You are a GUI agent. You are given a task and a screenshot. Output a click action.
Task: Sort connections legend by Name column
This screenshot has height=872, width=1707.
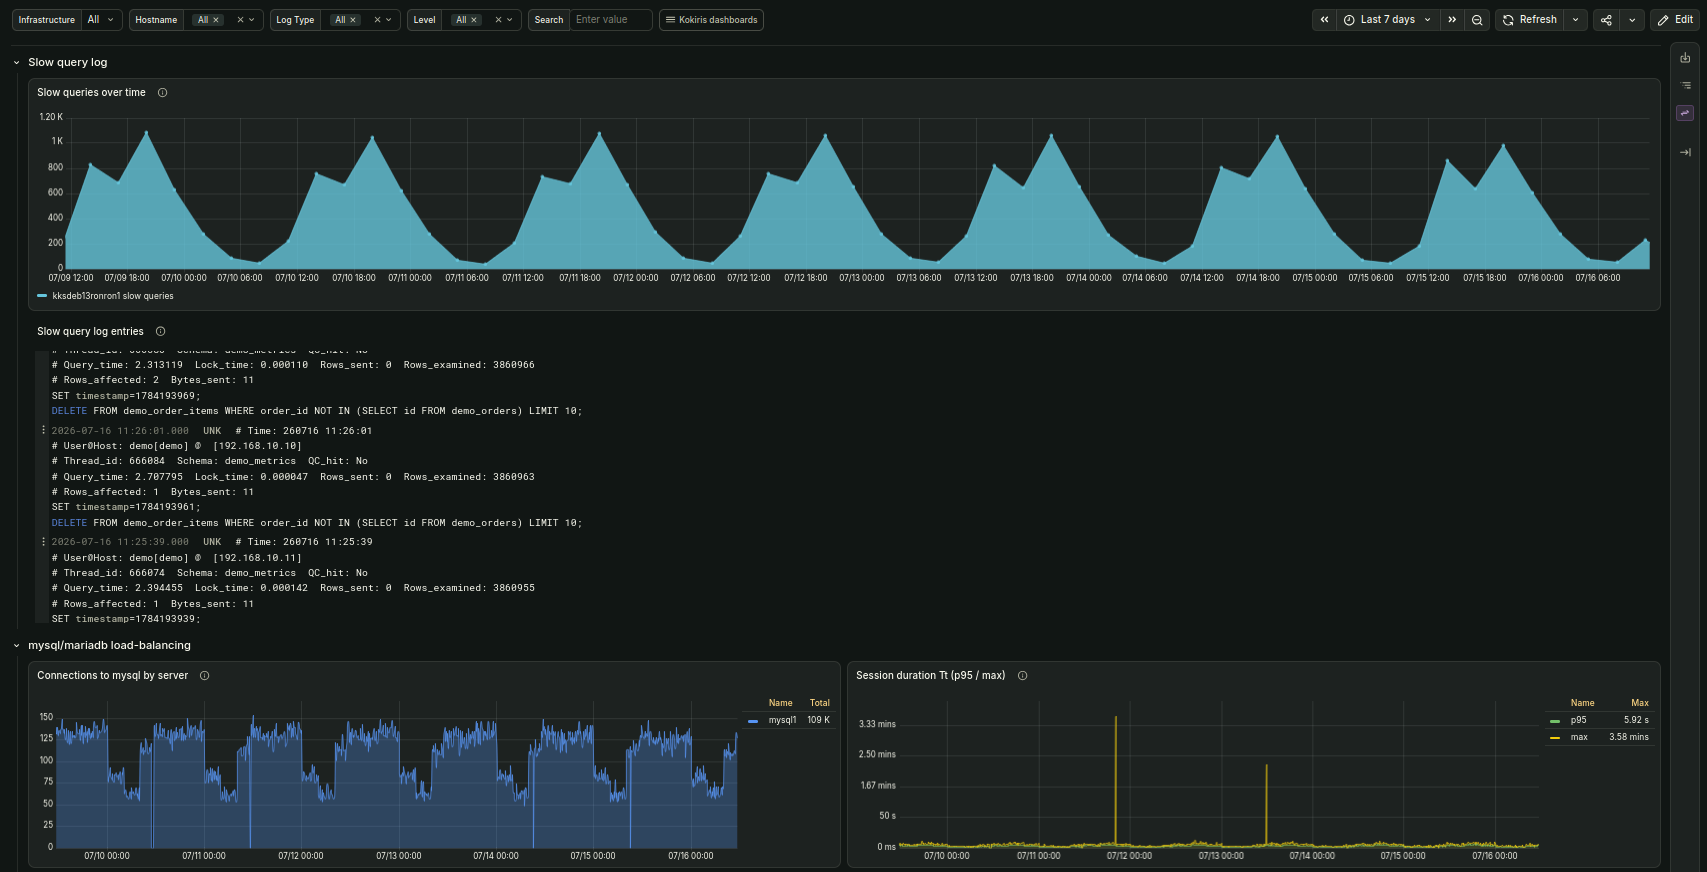click(x=781, y=703)
